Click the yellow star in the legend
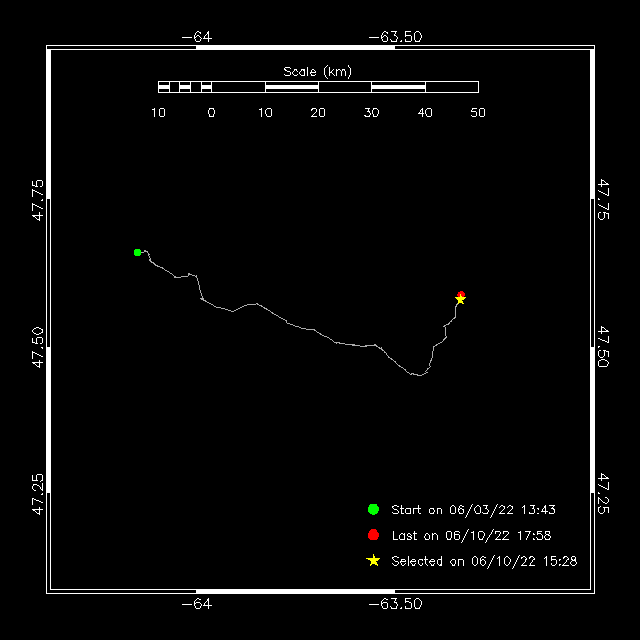 coord(373,561)
